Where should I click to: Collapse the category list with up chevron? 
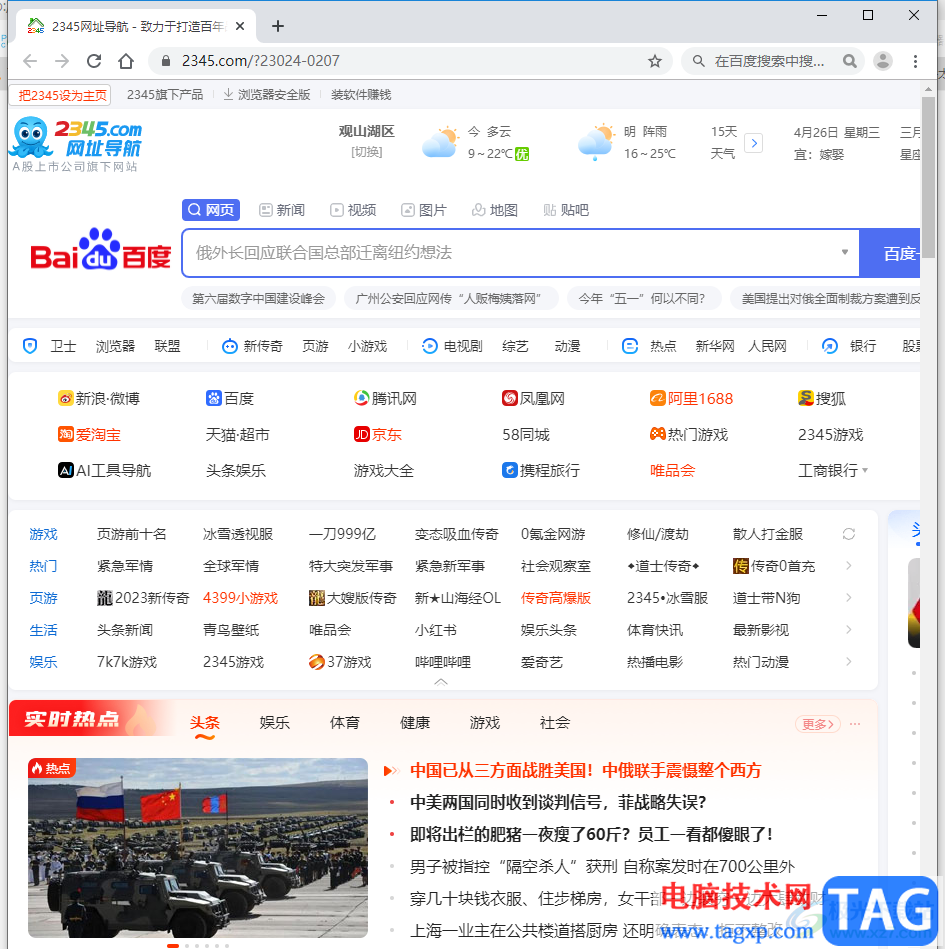[441, 682]
